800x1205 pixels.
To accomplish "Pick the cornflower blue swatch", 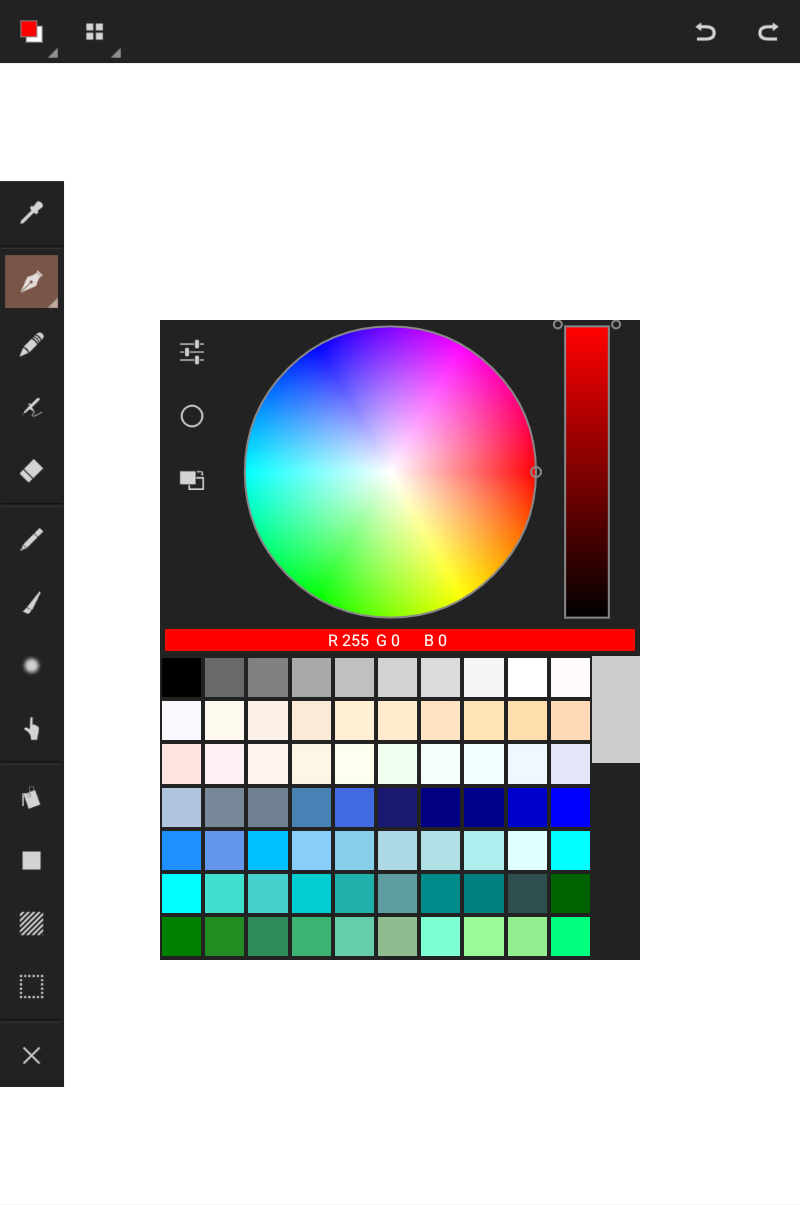I will pos(224,850).
